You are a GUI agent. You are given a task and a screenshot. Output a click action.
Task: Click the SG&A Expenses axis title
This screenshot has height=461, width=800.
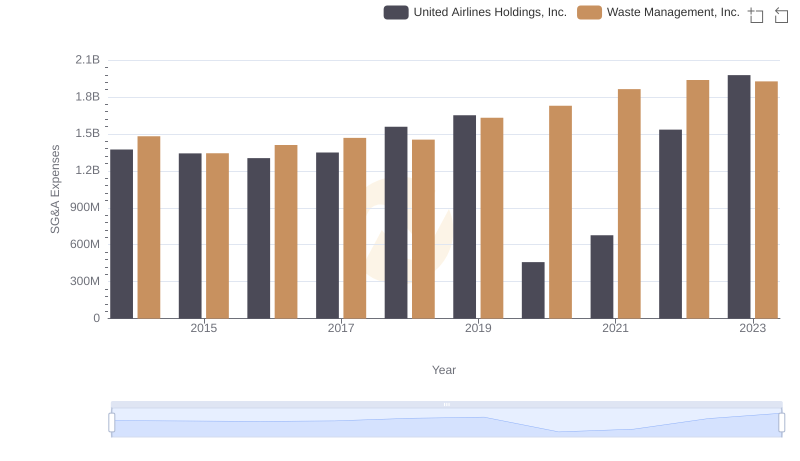(55, 189)
